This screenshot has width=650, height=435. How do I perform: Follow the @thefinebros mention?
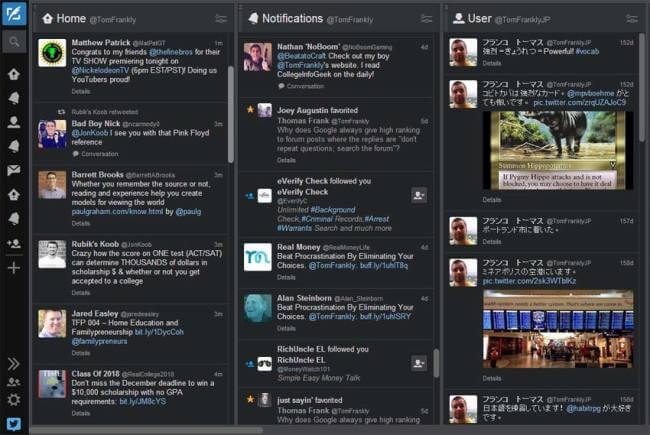coord(171,52)
